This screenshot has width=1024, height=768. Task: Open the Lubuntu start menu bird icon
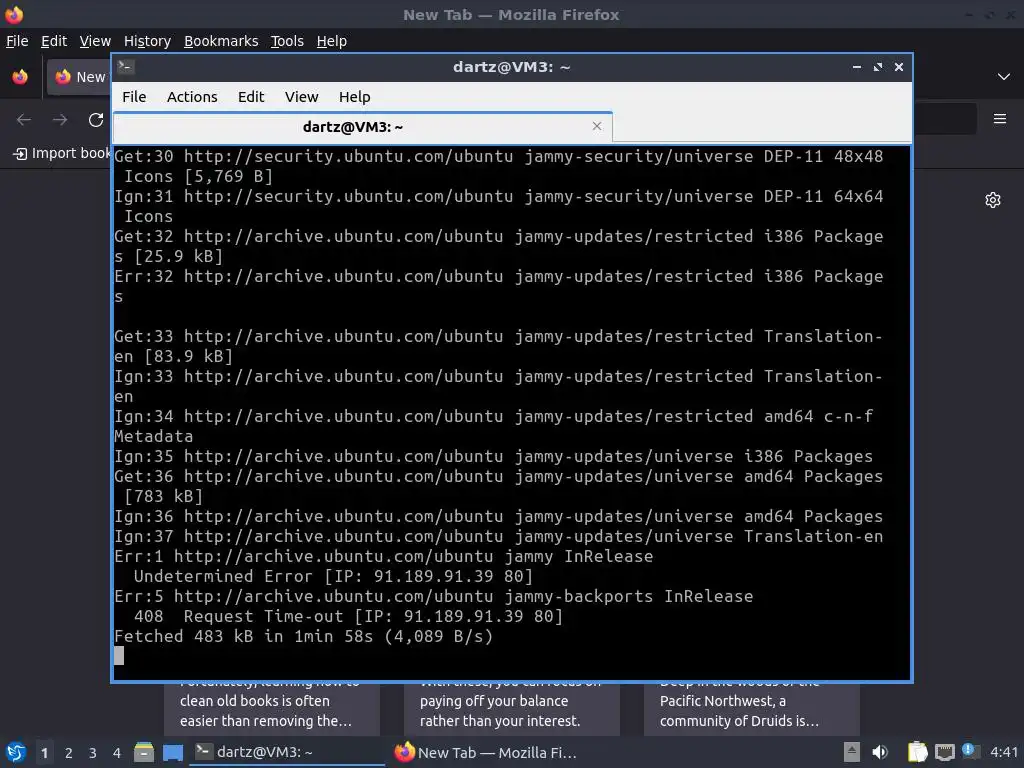pyautogui.click(x=16, y=752)
